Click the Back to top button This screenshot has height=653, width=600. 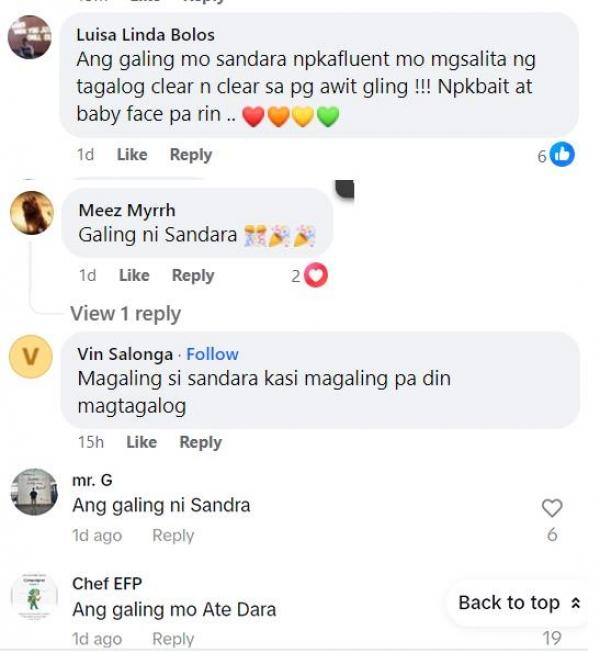point(519,603)
